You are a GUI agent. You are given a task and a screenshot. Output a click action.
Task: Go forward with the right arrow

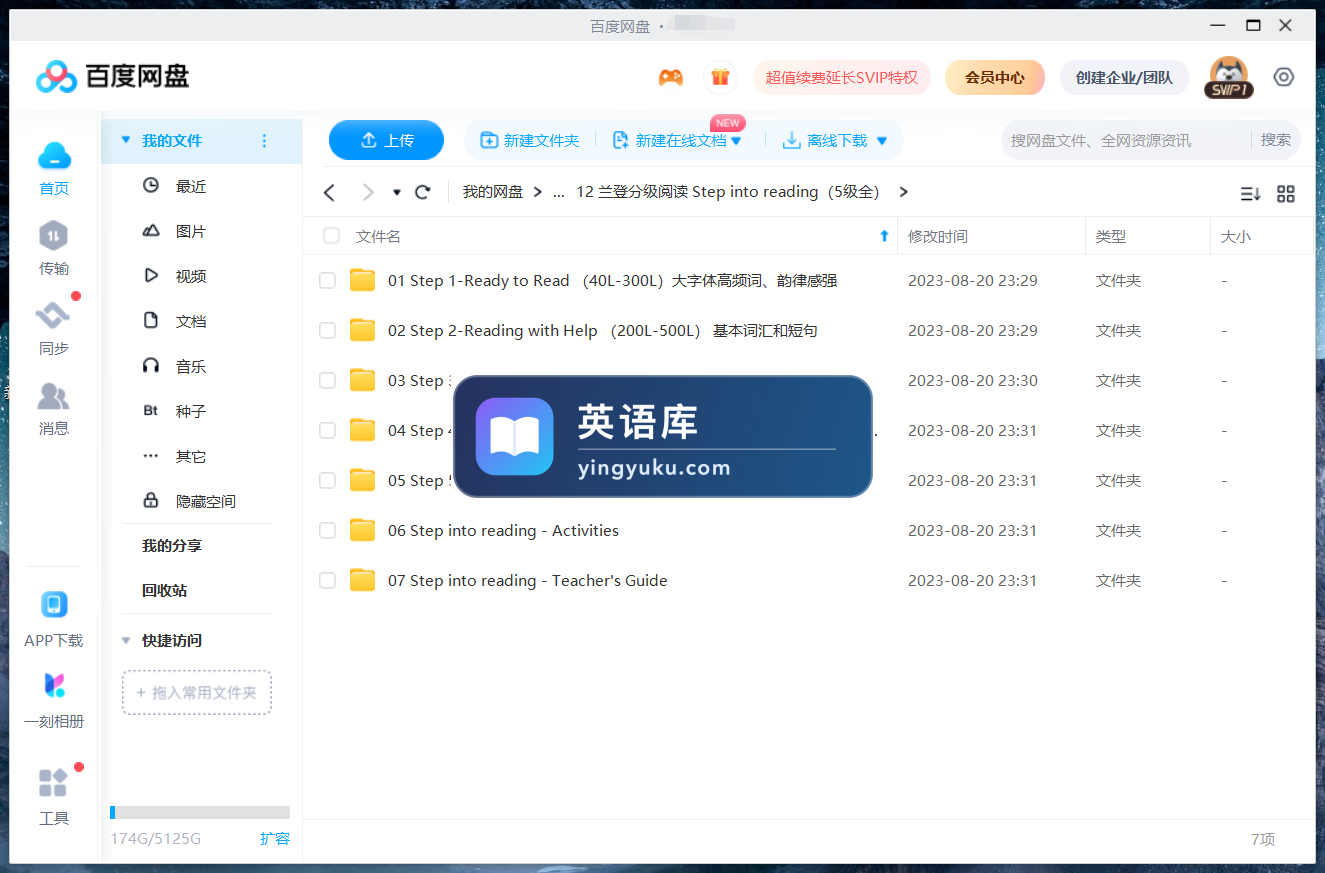(367, 192)
